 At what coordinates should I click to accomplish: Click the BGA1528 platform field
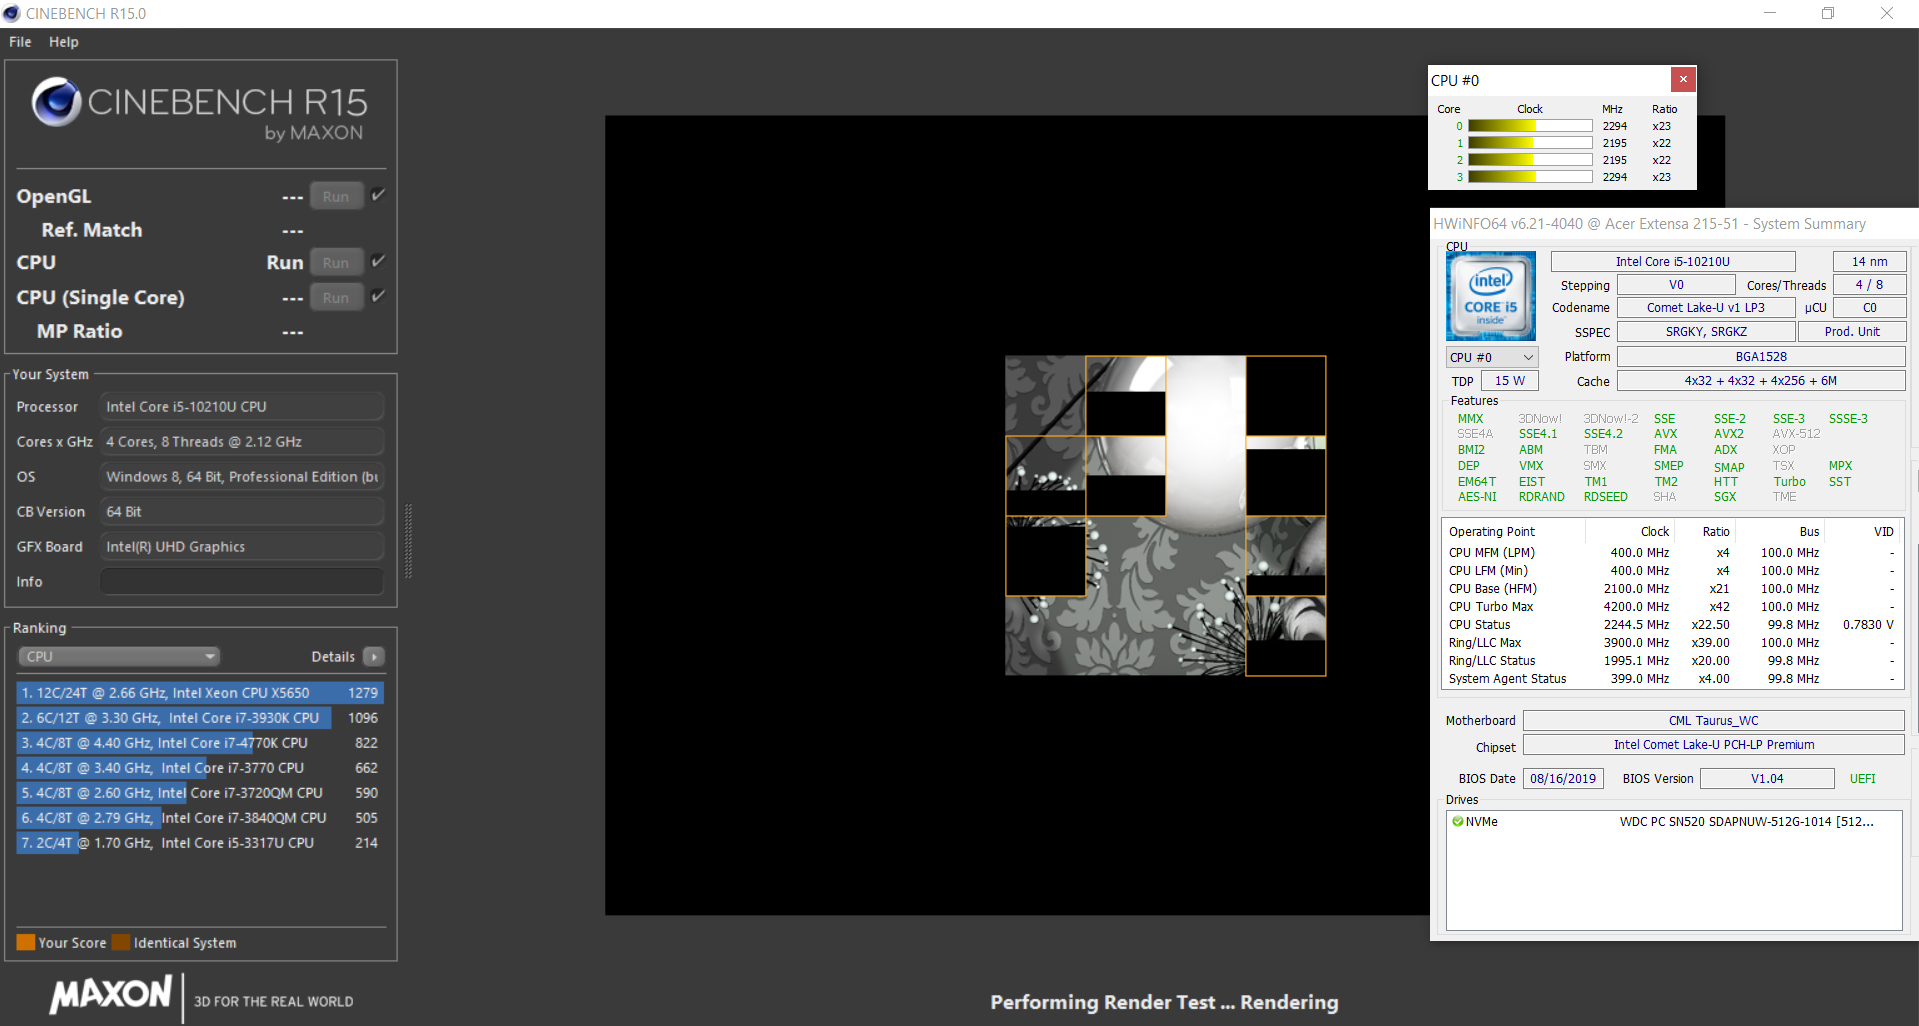[1761, 357]
